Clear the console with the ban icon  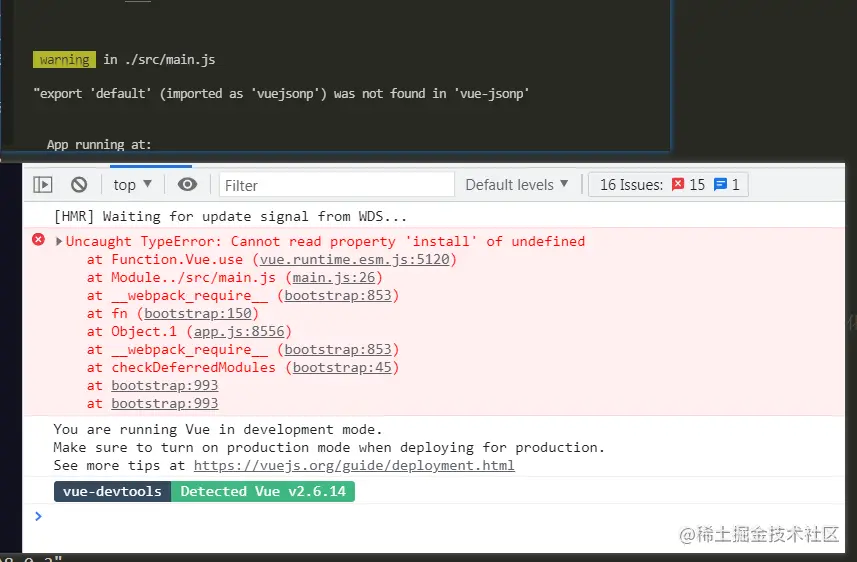click(x=79, y=185)
